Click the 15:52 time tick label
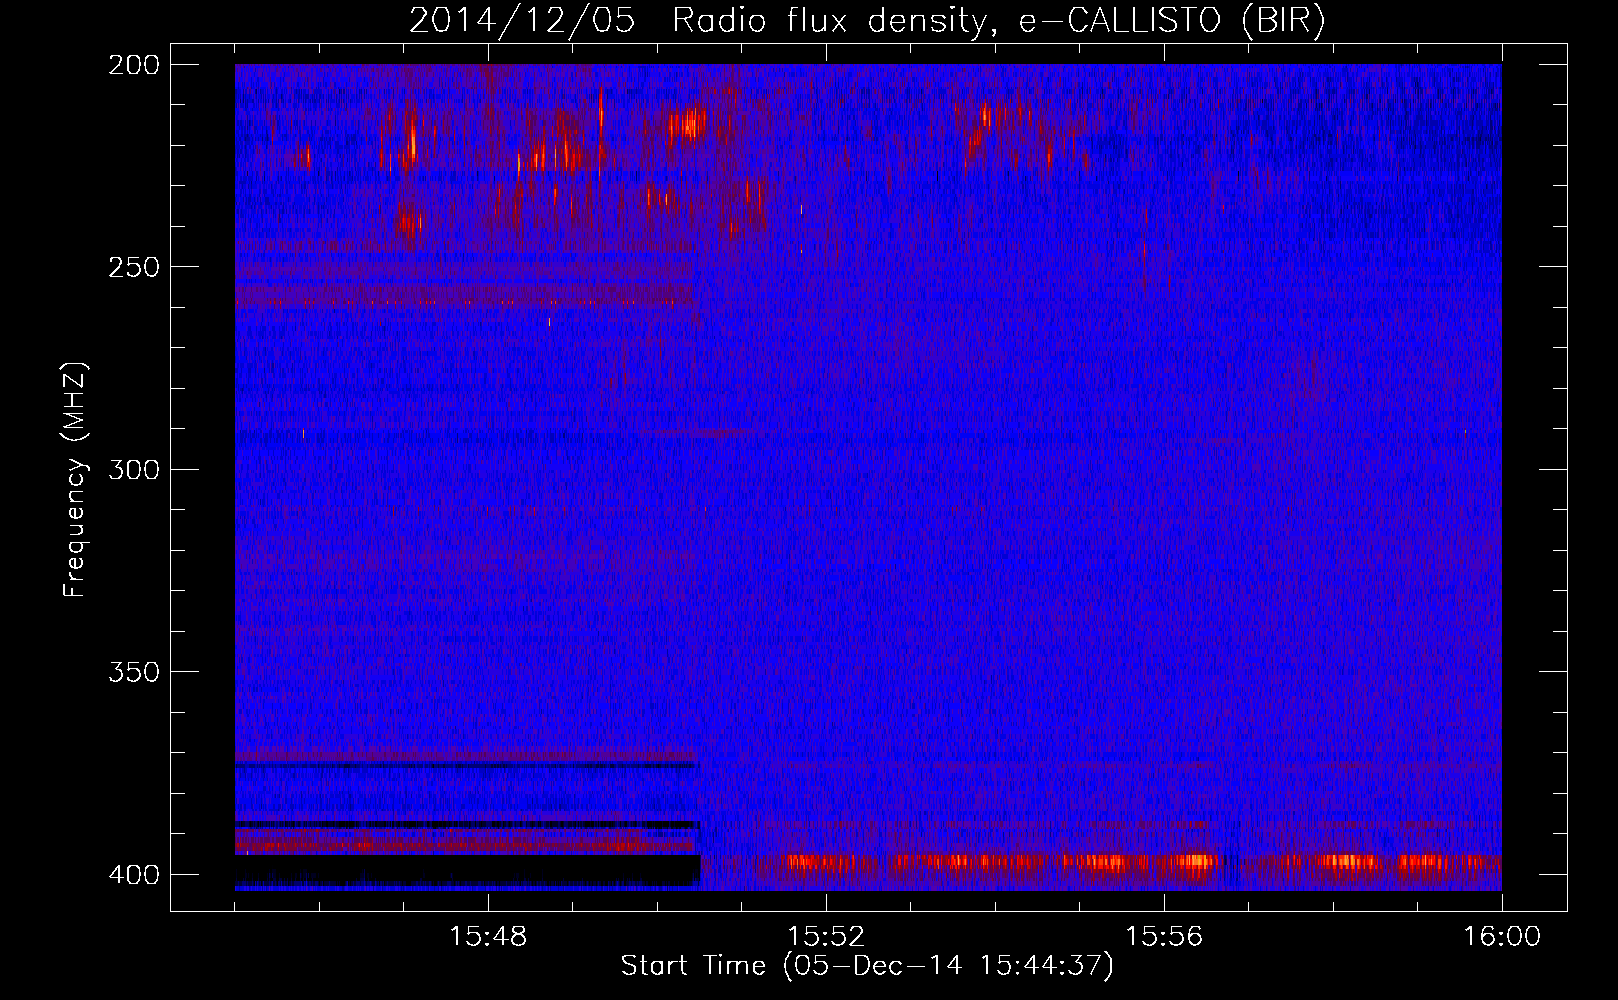The image size is (1618, 1000). [x=826, y=937]
